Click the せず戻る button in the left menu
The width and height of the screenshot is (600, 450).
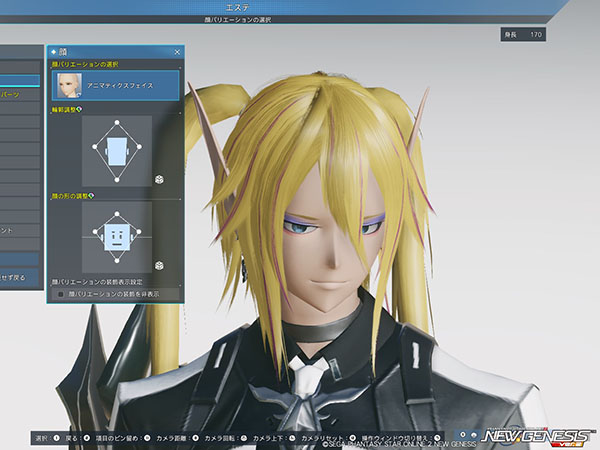(x=19, y=277)
